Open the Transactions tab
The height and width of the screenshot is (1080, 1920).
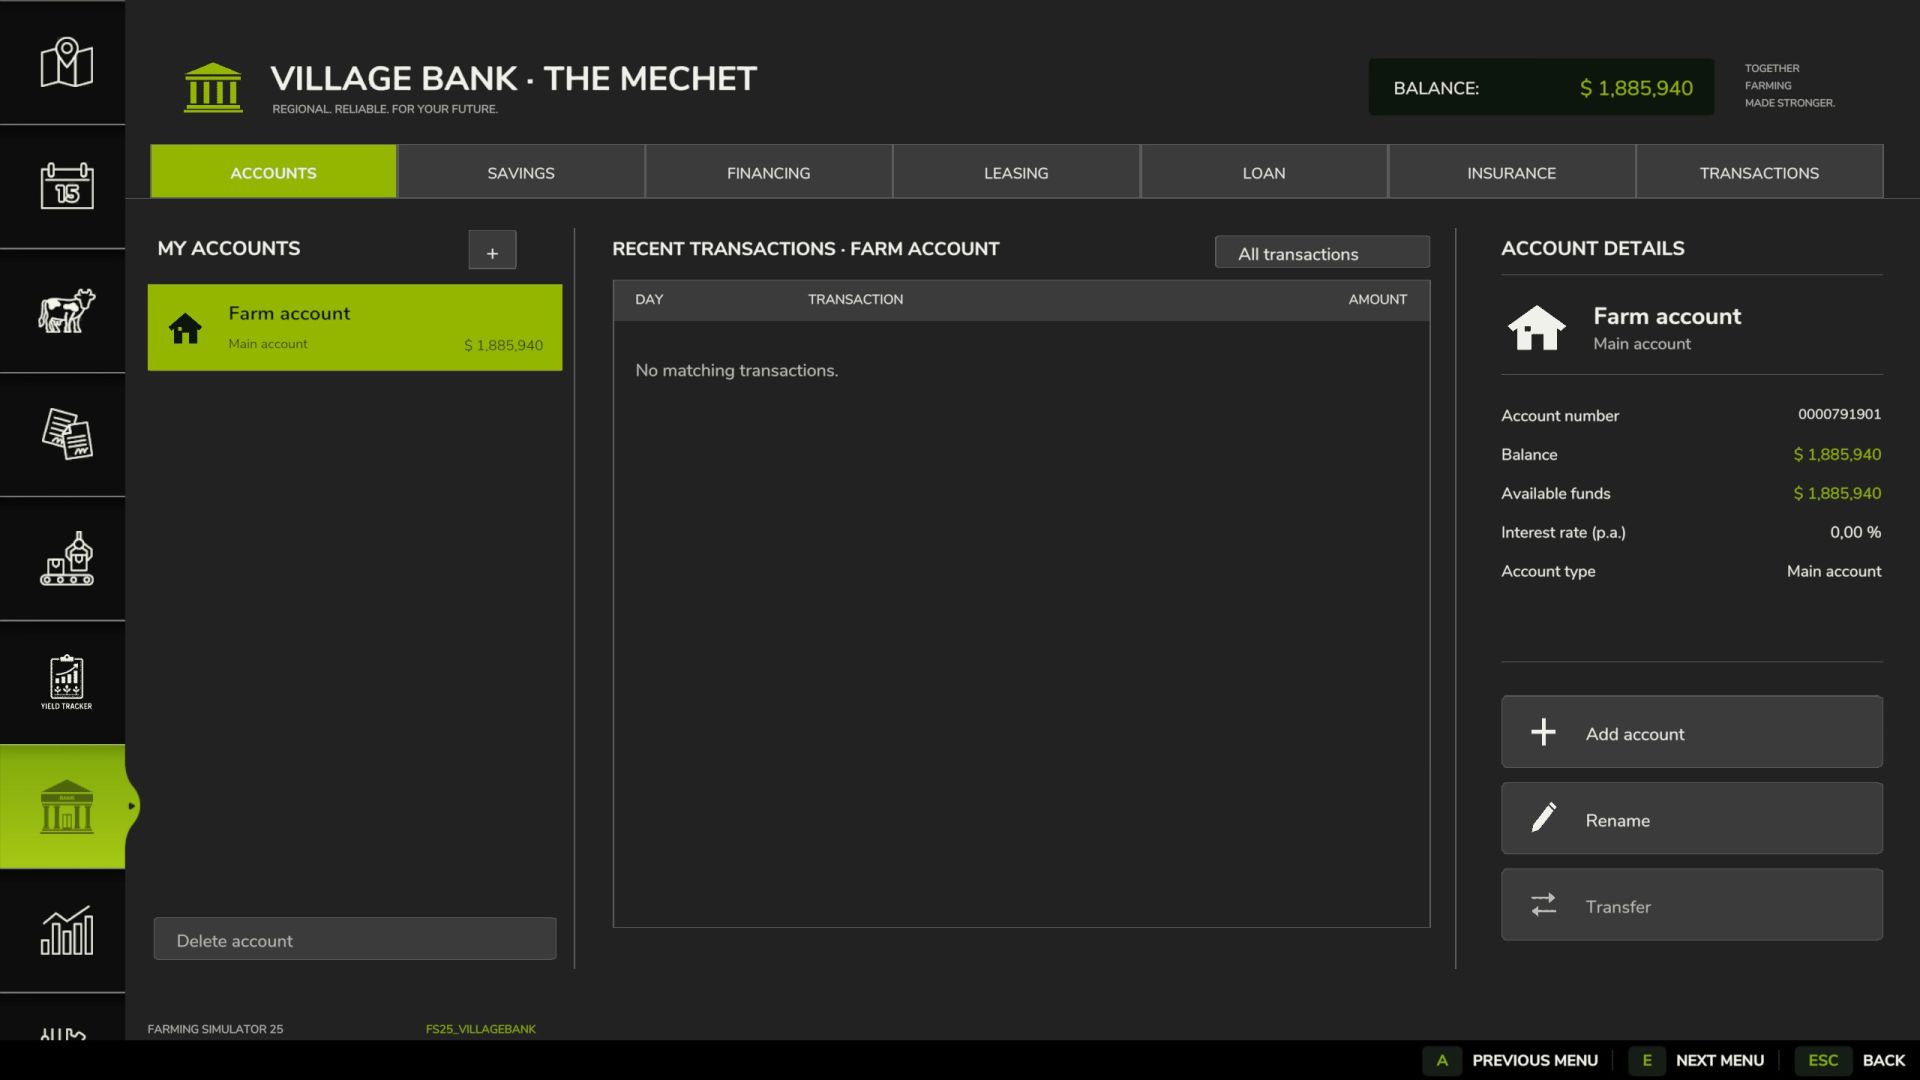click(x=1759, y=172)
